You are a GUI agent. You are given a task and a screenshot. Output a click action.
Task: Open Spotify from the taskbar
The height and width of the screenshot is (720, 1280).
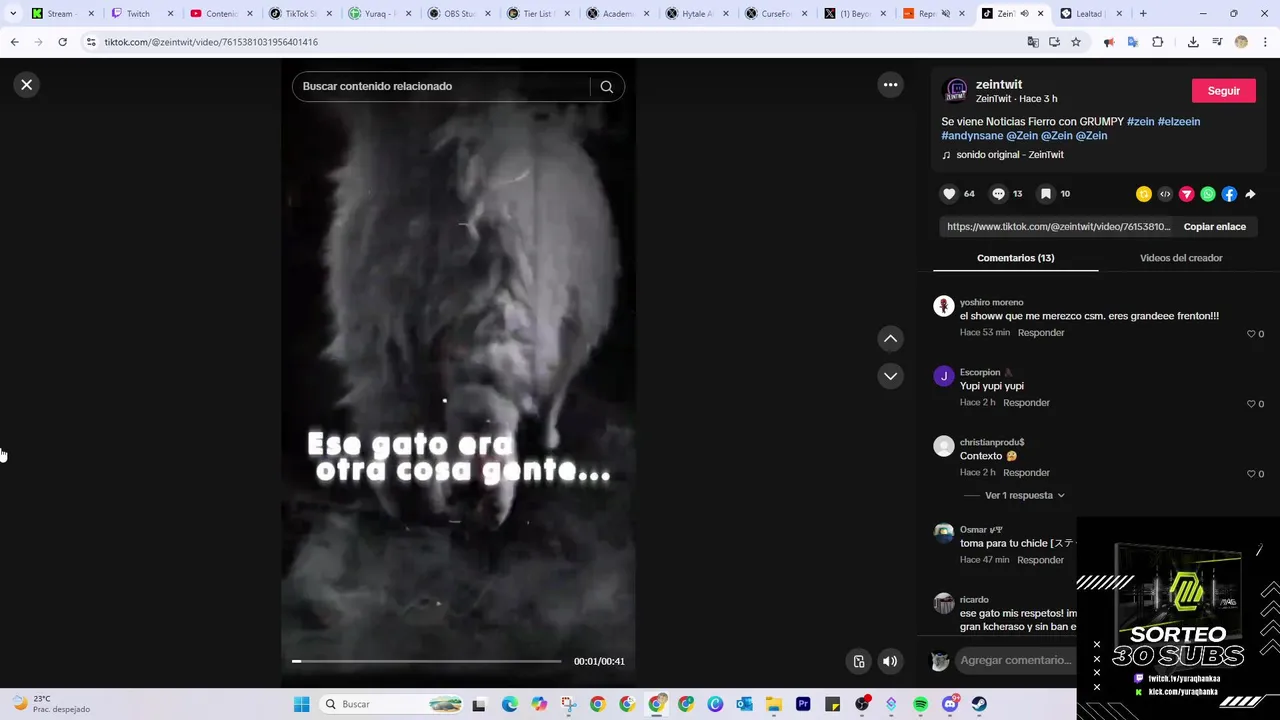(x=921, y=704)
